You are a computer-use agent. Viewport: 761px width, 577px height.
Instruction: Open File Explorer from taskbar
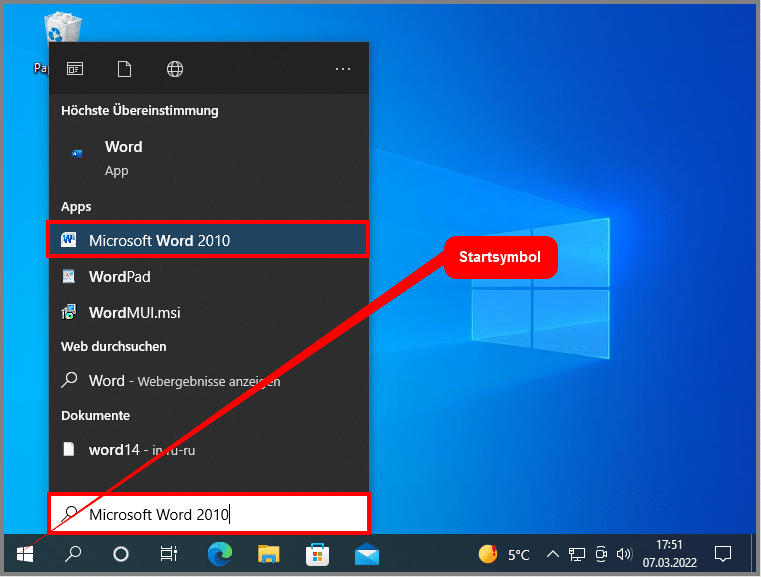coord(268,553)
